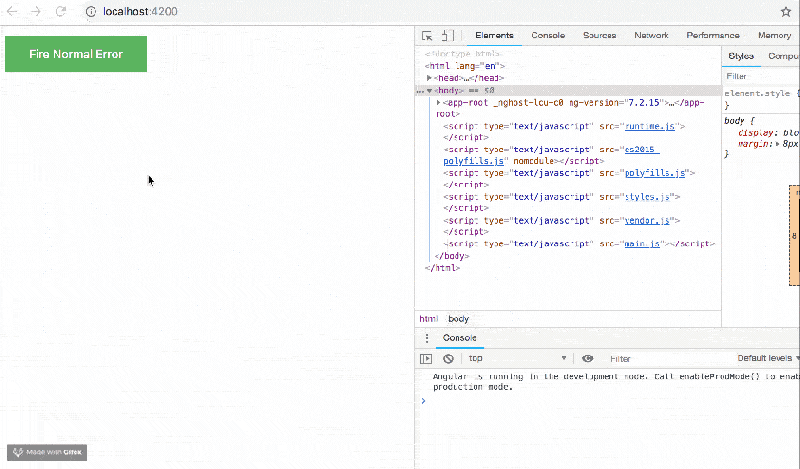Click the element.style rule
Screen dimensions: 800x469
pyautogui.click(x=760, y=93)
